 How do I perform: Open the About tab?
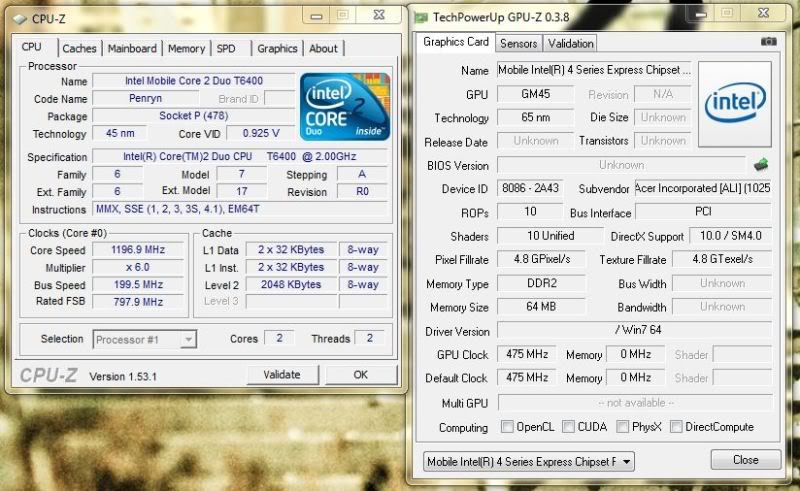323,48
